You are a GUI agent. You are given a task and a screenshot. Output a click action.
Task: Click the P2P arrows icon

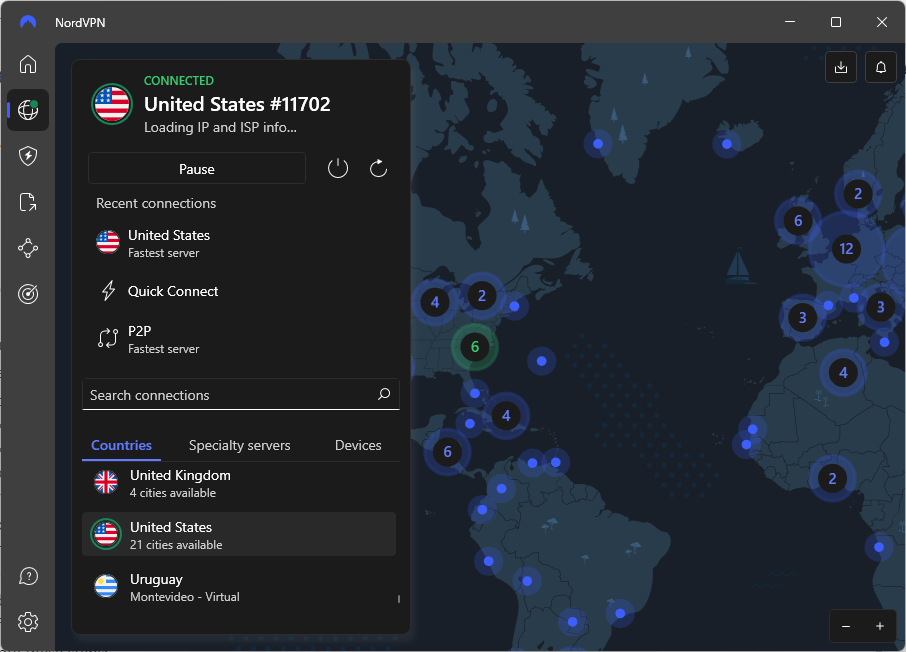pos(108,338)
